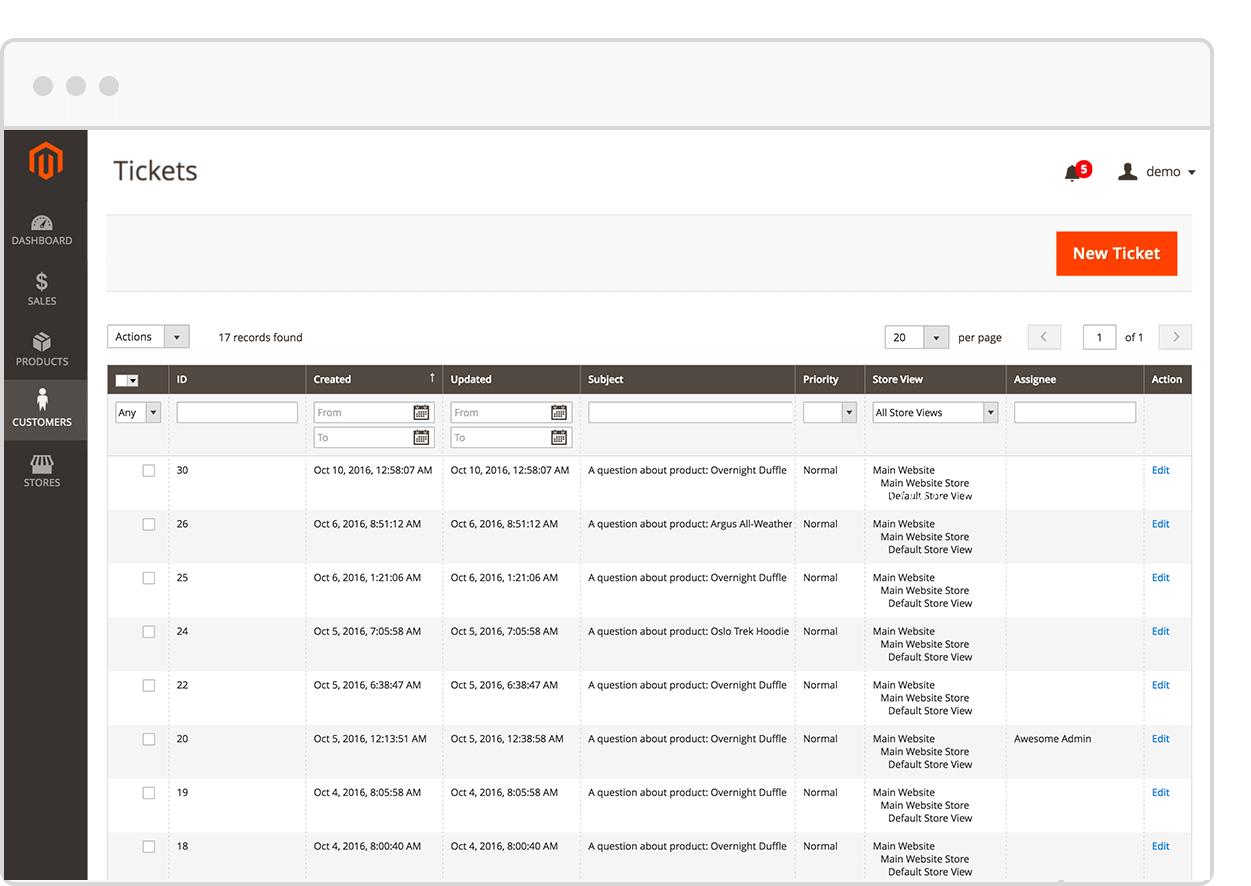Select checkbox for ticket 26

[x=149, y=524]
